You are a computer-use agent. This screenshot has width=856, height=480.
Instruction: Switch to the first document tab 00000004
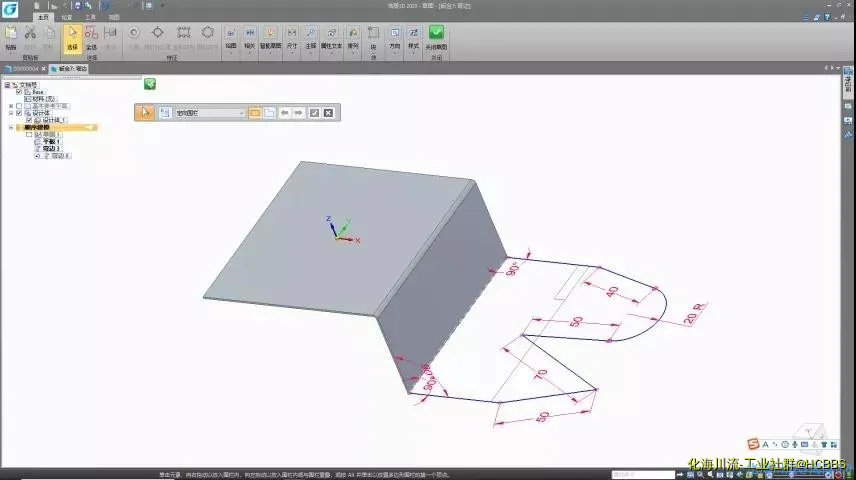click(23, 69)
